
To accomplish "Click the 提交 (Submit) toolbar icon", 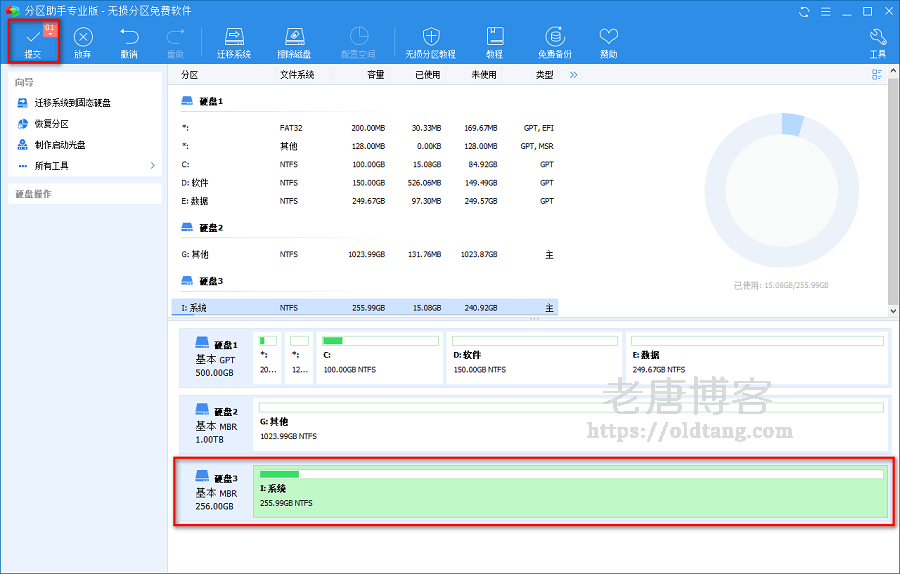I will (x=33, y=41).
